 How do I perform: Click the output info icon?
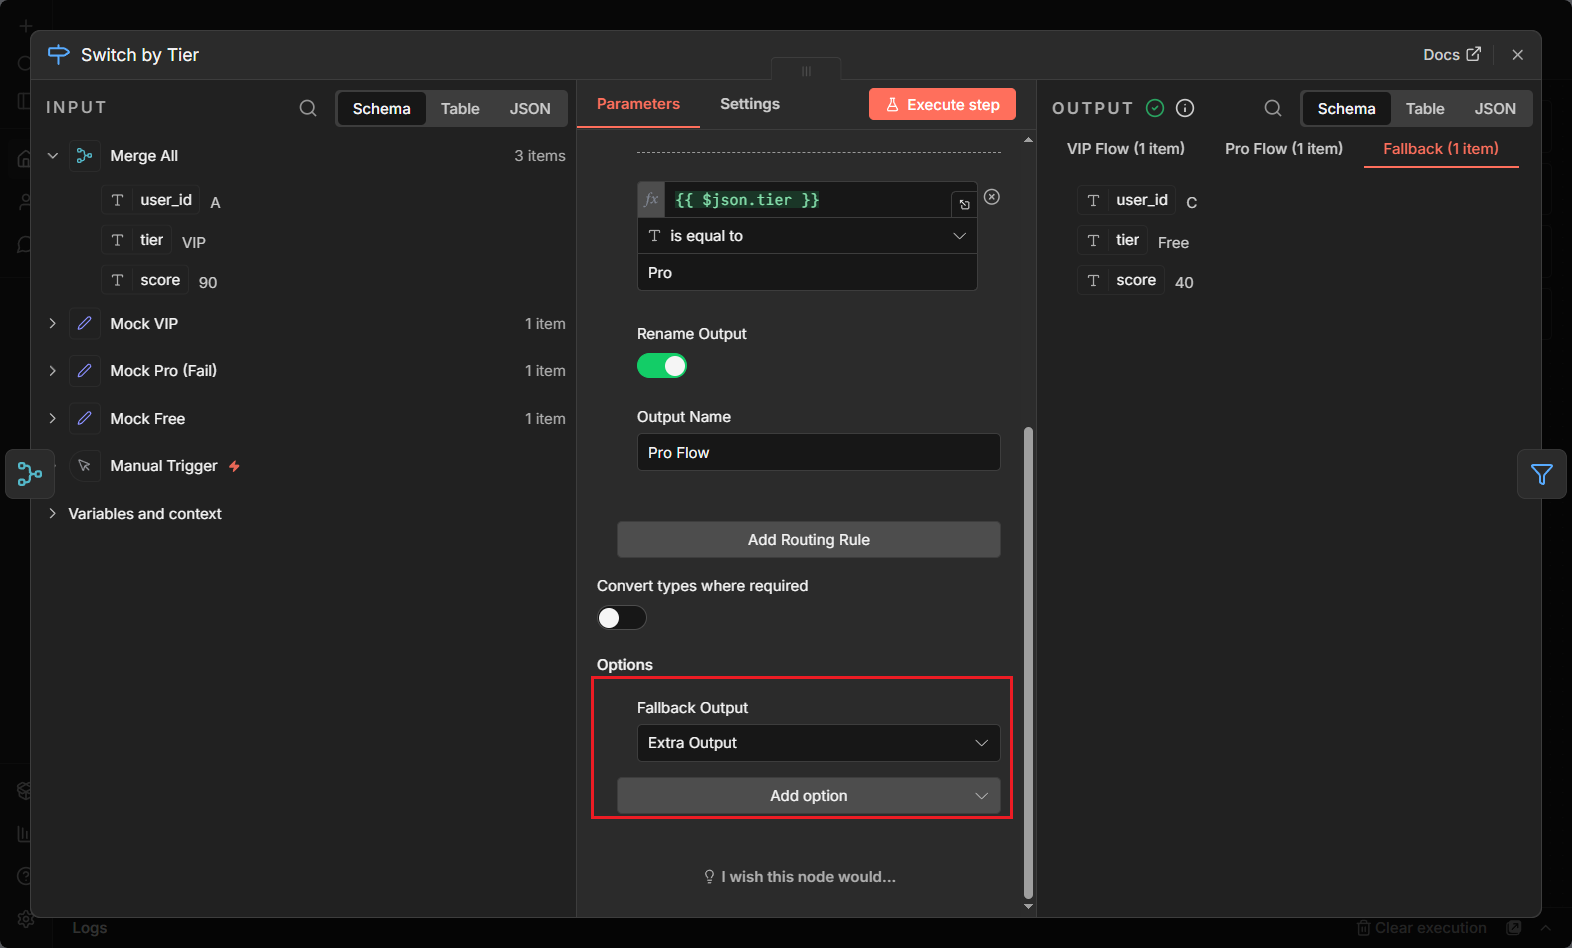tap(1185, 108)
